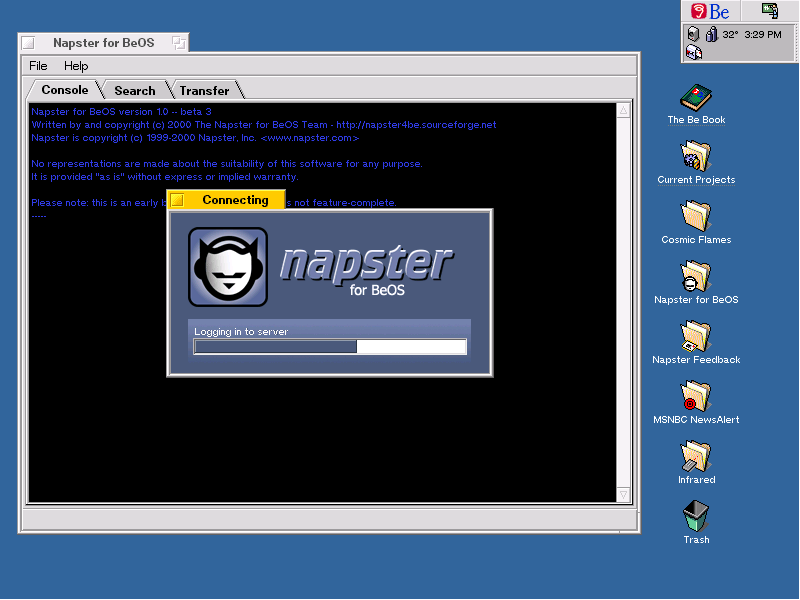The width and height of the screenshot is (800, 600).
Task: Open the Help menu
Action: click(x=76, y=66)
